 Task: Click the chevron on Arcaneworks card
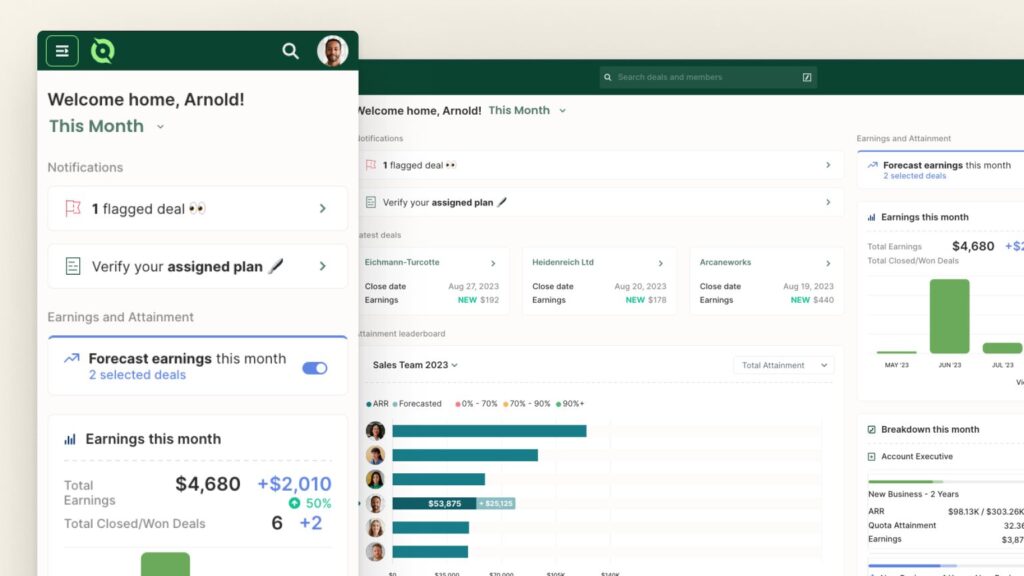pyautogui.click(x=828, y=263)
